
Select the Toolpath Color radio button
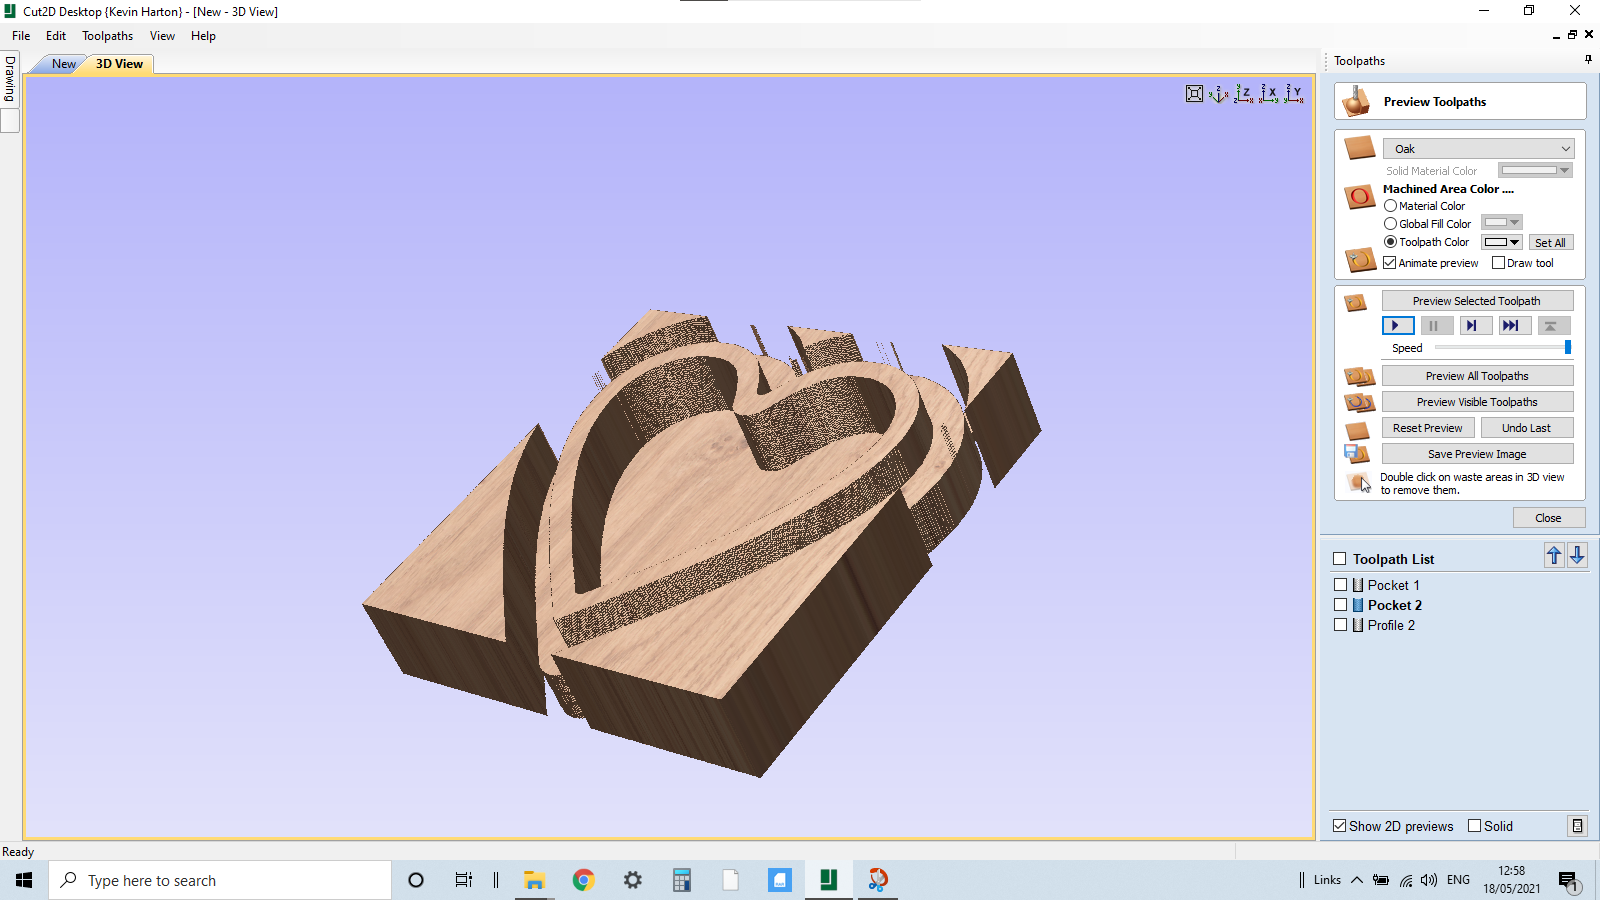coord(1390,242)
